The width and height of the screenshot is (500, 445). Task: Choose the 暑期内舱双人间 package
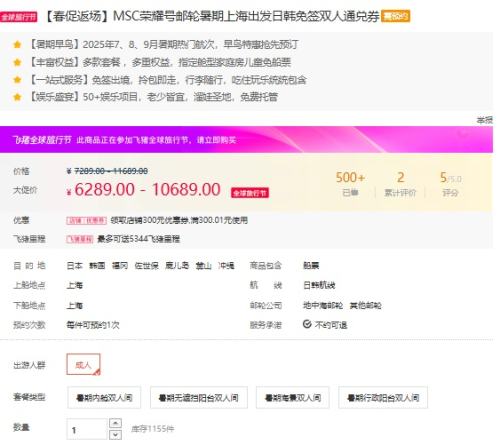[x=104, y=397]
